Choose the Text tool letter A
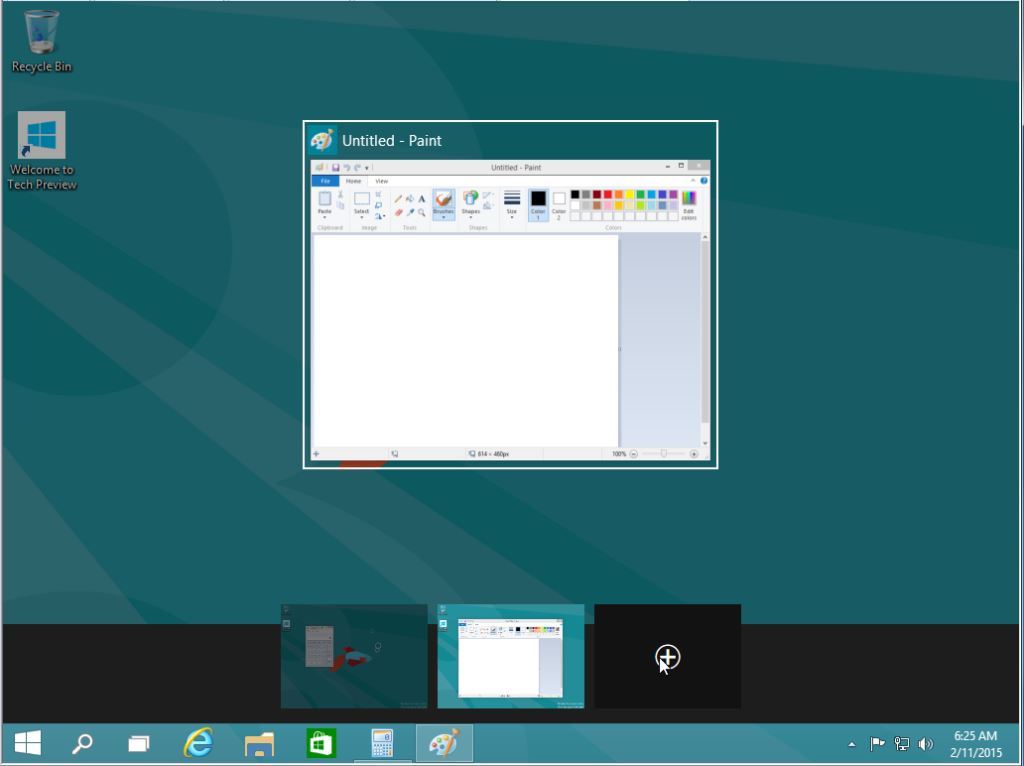1024x766 pixels. 422,199
